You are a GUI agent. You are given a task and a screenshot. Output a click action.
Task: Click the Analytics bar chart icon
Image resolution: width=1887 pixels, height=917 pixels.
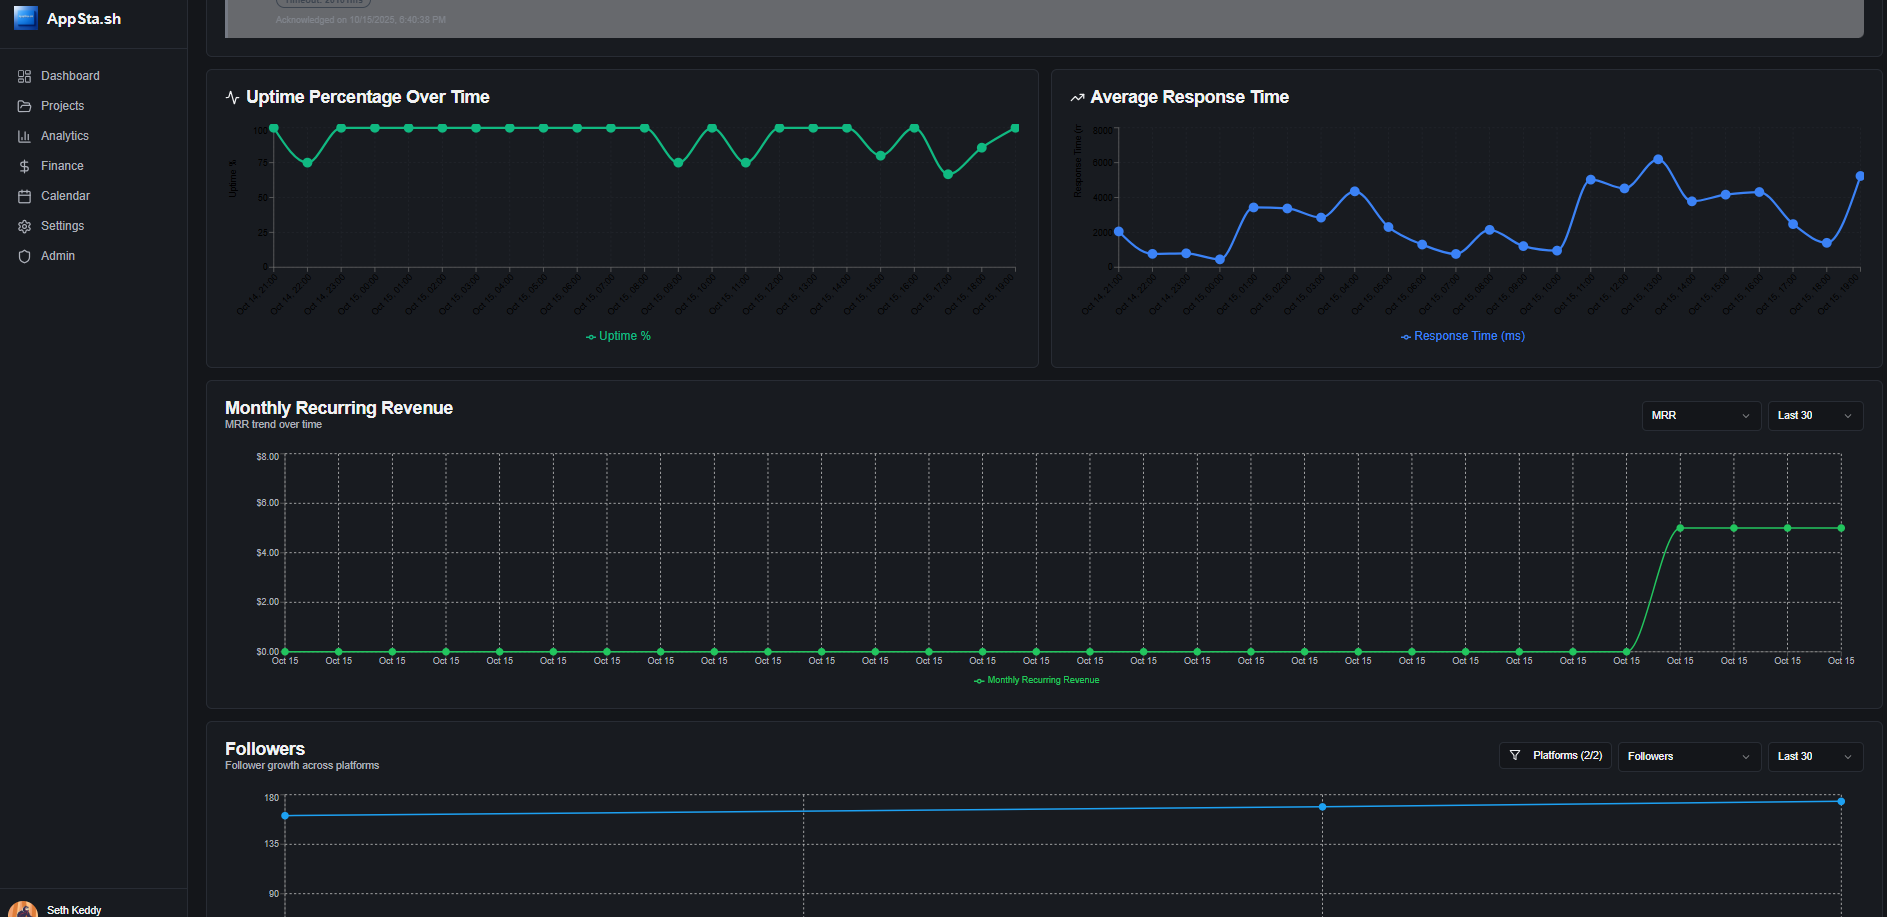[x=24, y=136]
